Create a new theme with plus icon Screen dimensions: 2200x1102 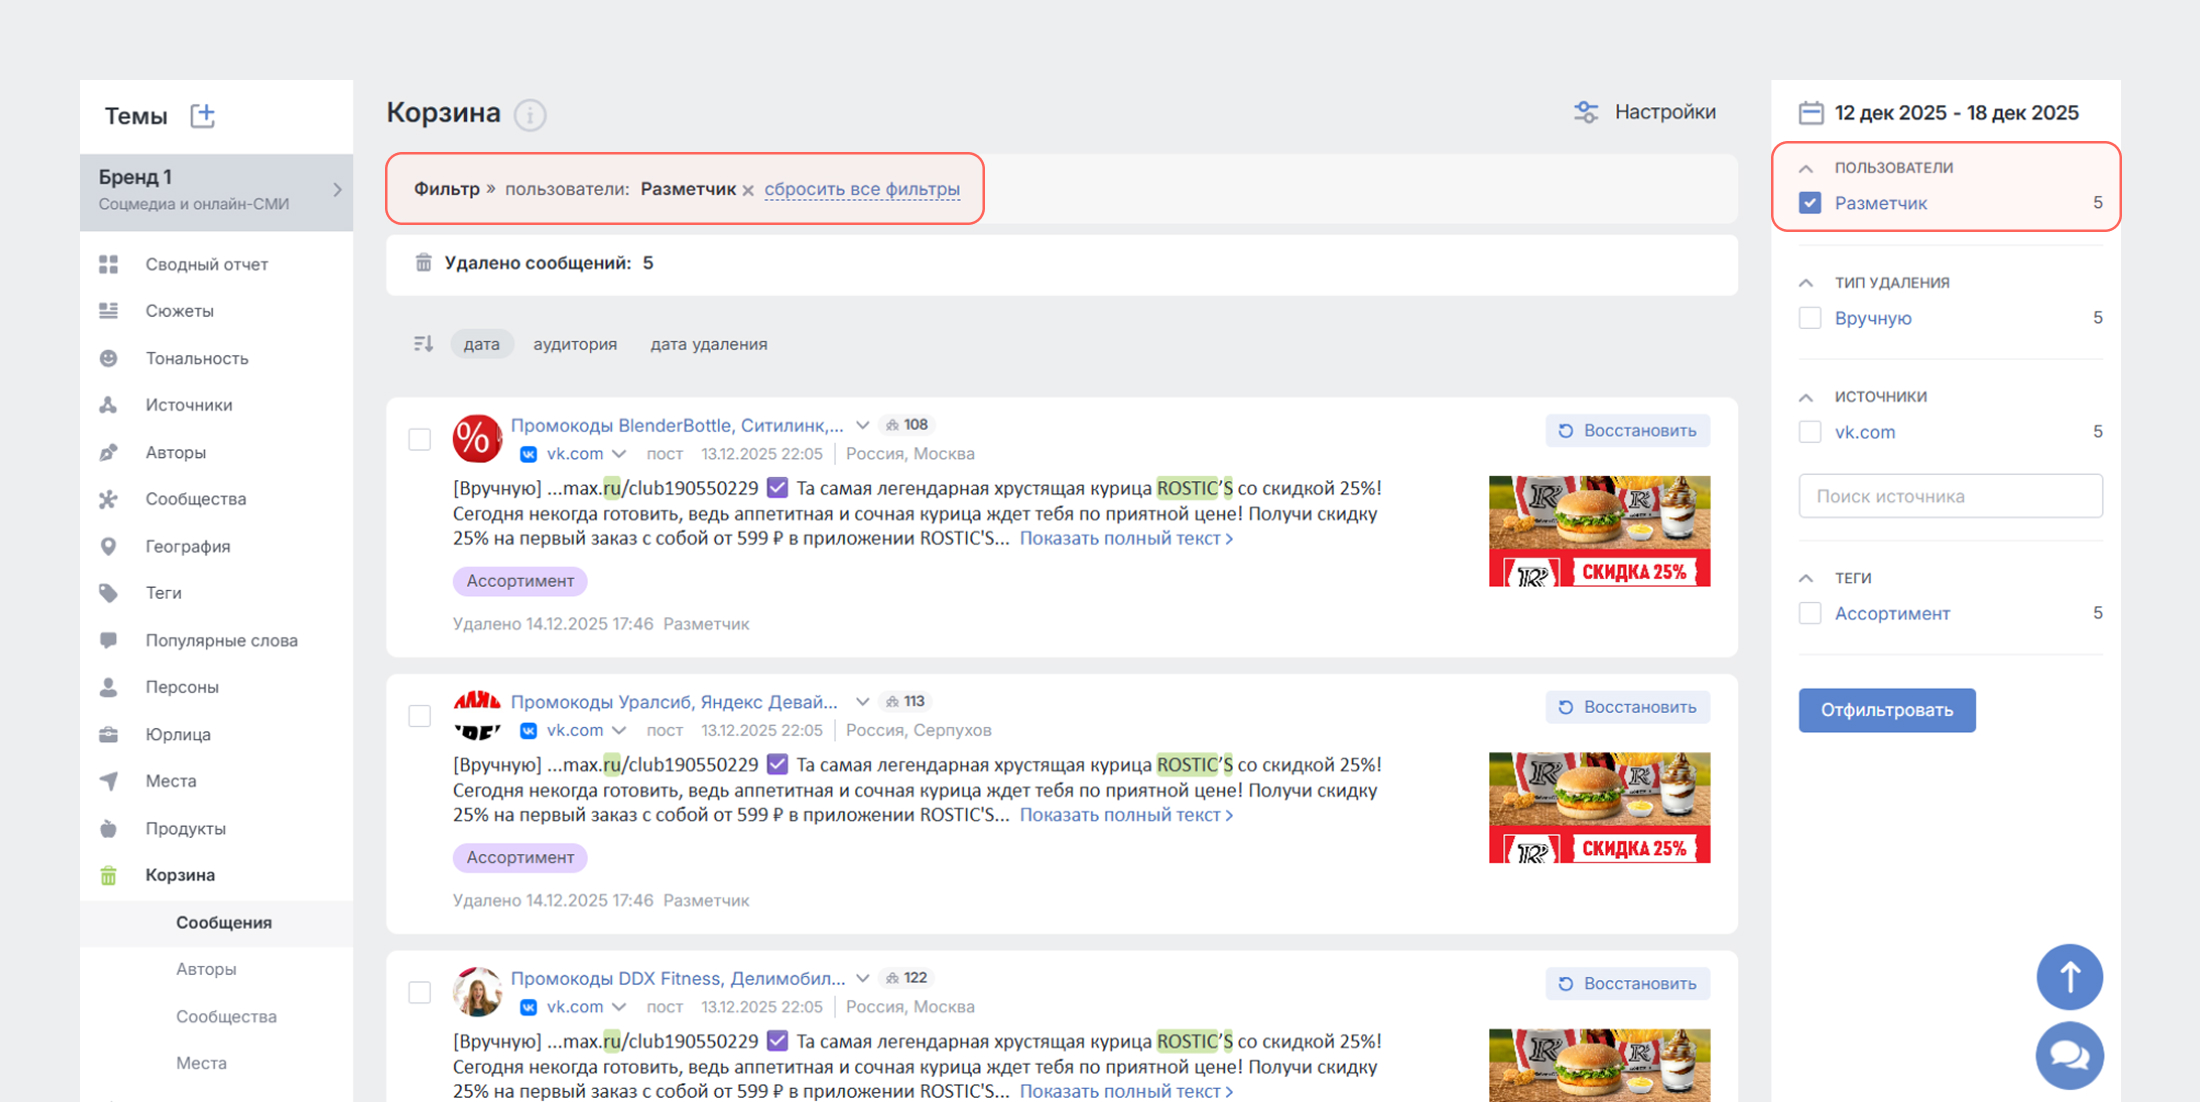tap(203, 116)
